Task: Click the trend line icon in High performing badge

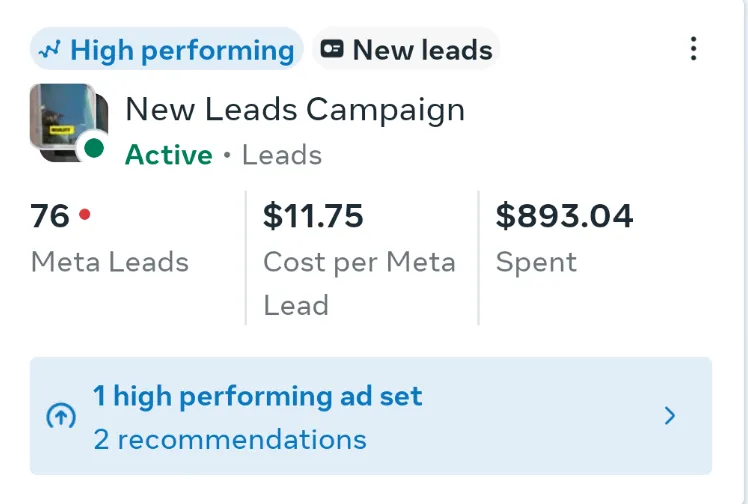Action: [x=50, y=49]
